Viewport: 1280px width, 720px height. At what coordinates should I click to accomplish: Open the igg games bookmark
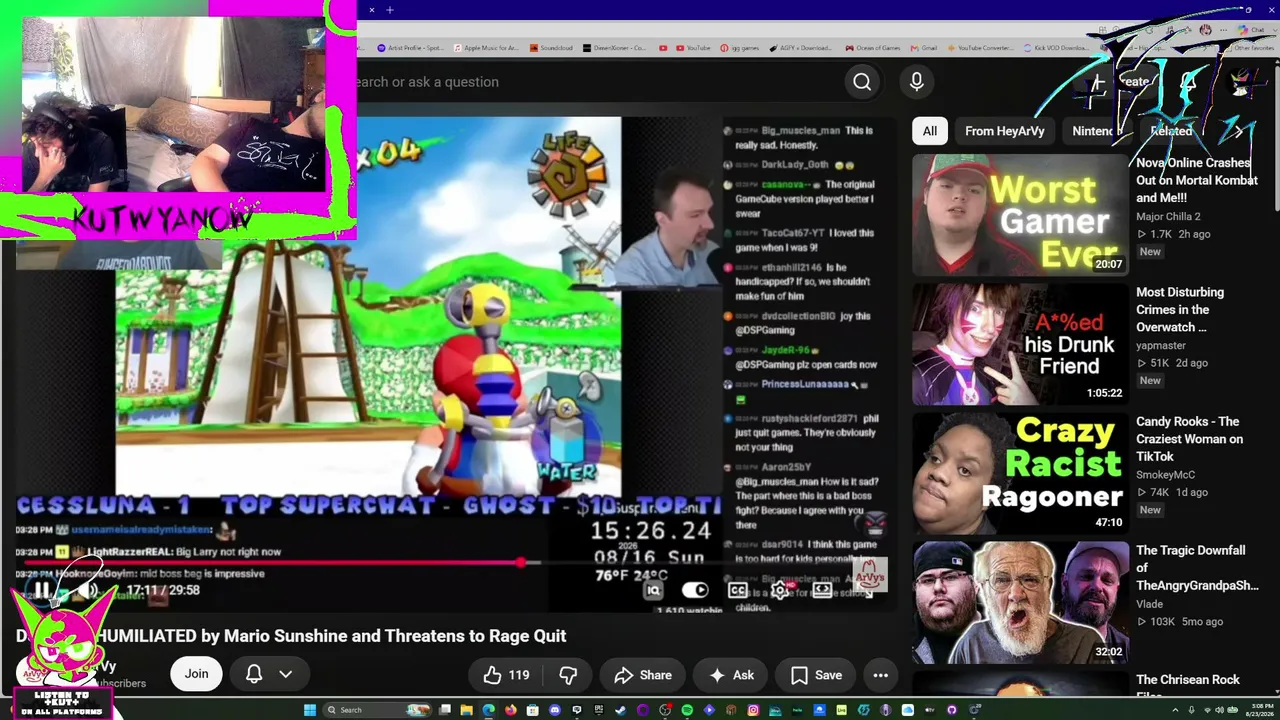click(x=740, y=48)
